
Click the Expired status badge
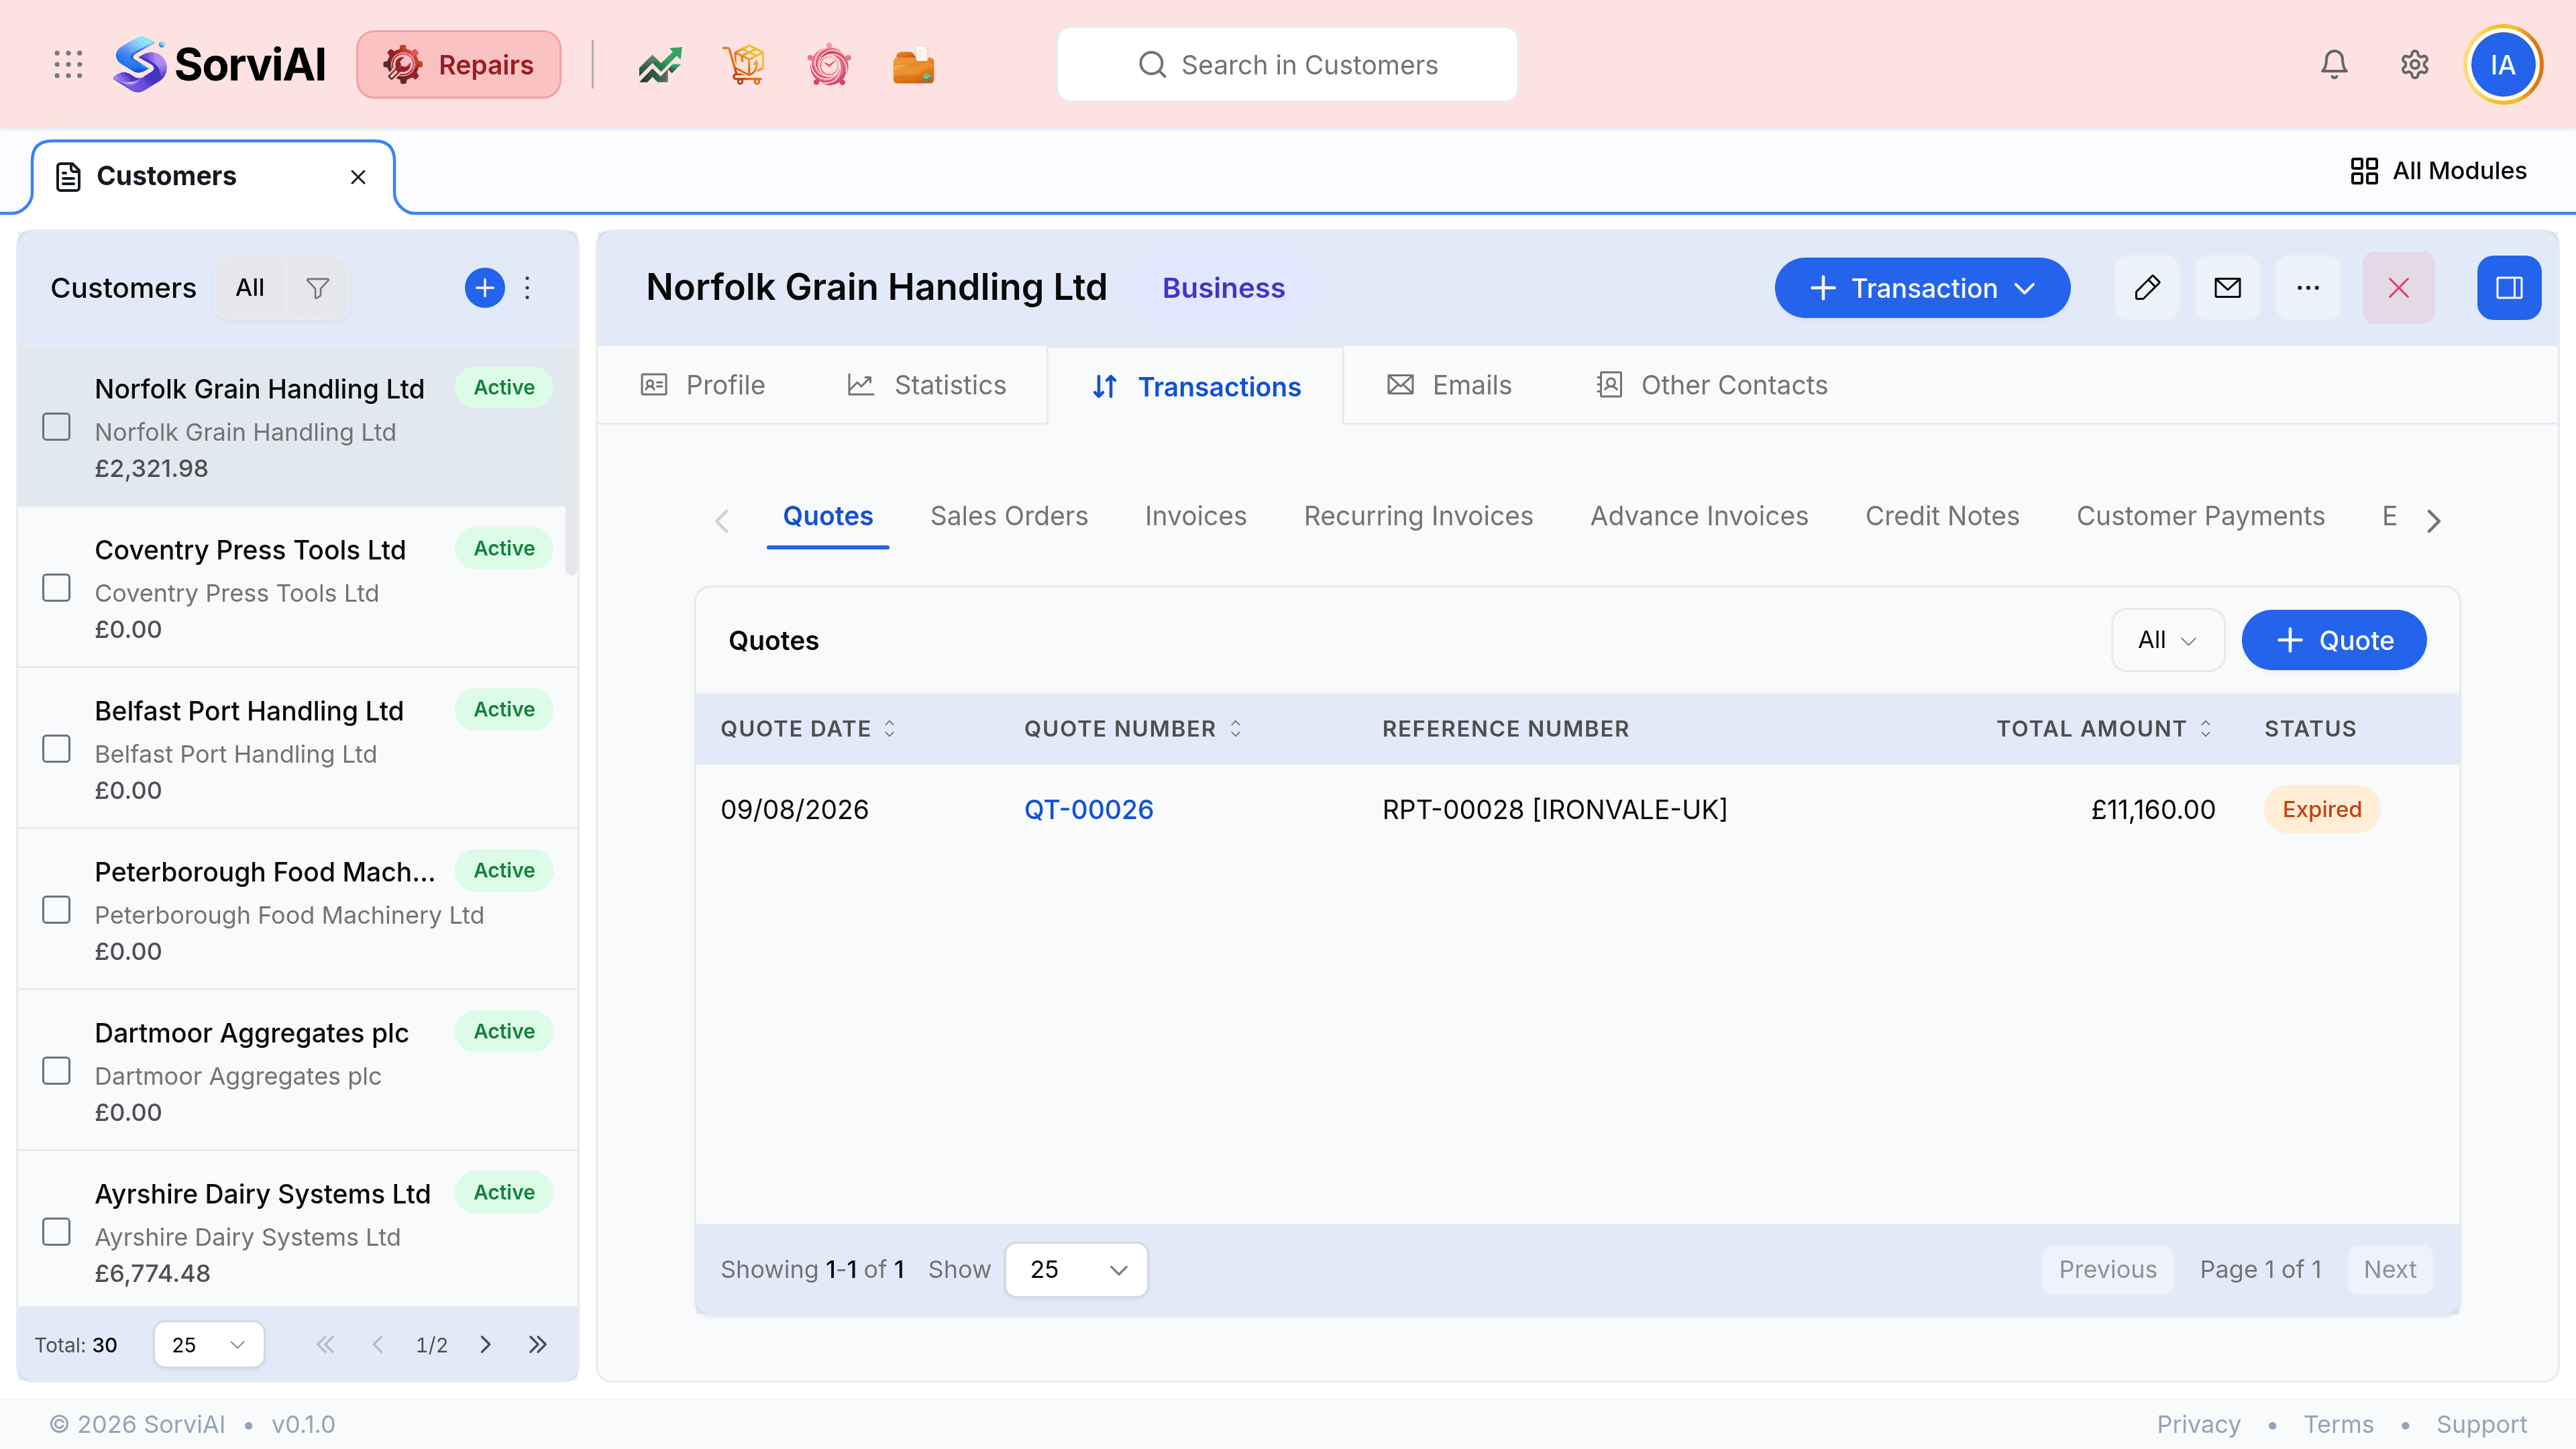click(2321, 809)
